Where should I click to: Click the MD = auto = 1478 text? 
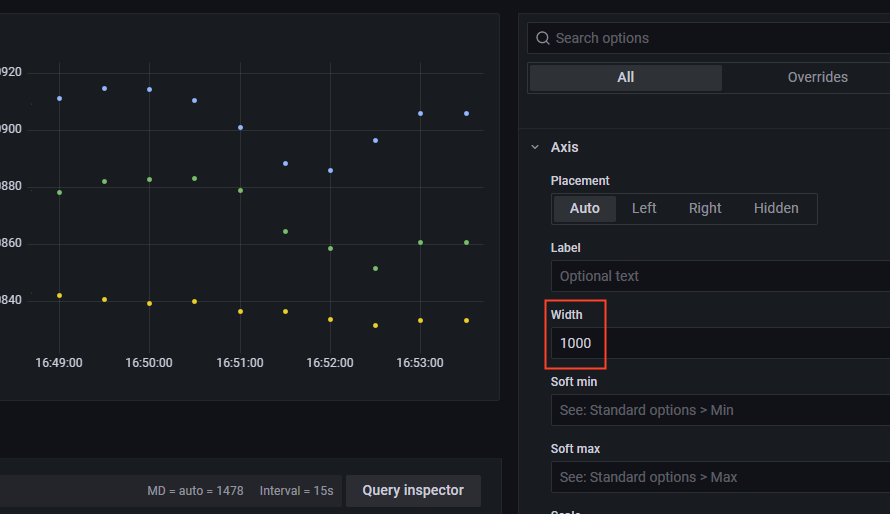click(195, 491)
